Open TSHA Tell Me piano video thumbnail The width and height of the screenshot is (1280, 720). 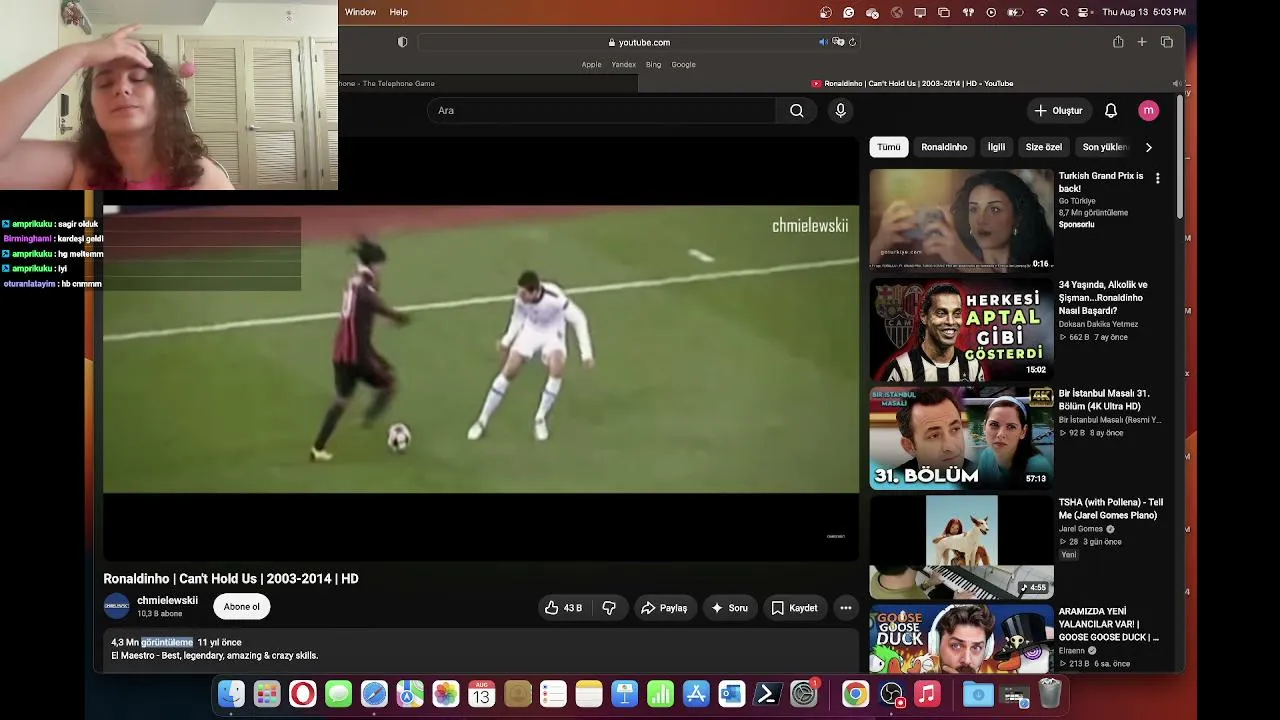961,547
